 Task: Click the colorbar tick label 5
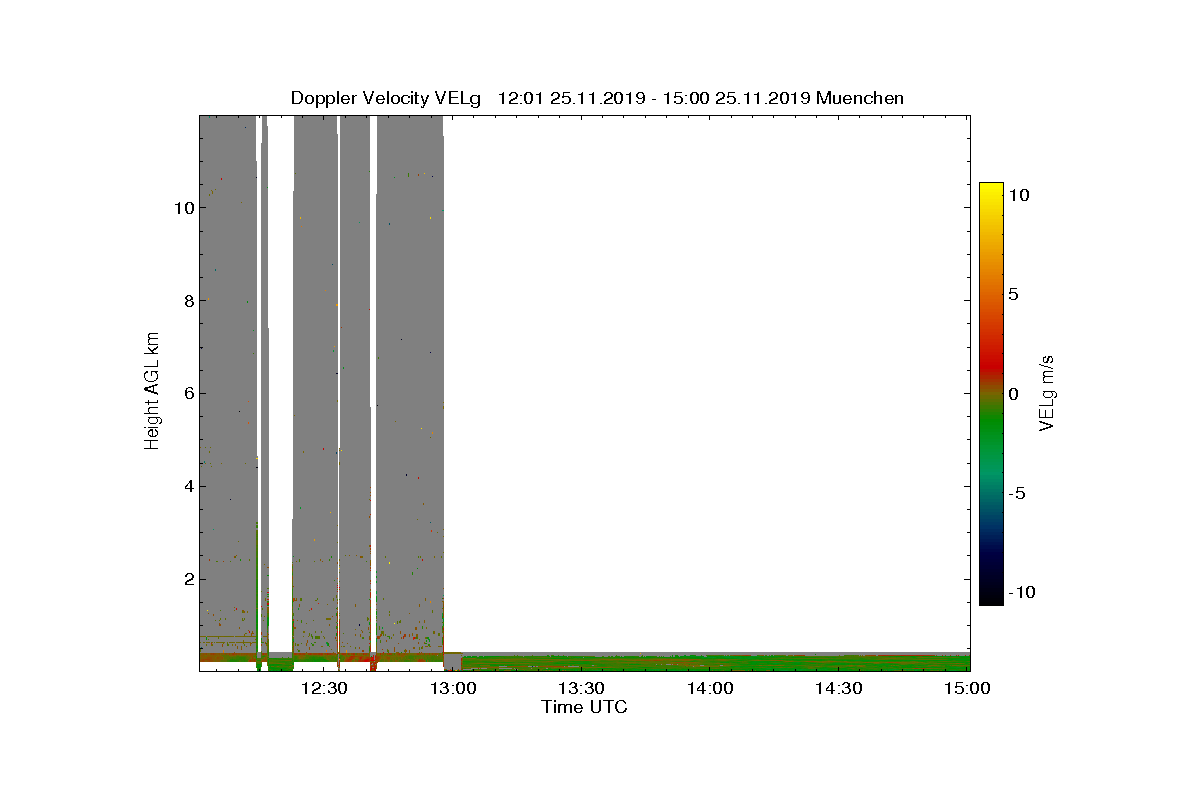(x=1014, y=294)
